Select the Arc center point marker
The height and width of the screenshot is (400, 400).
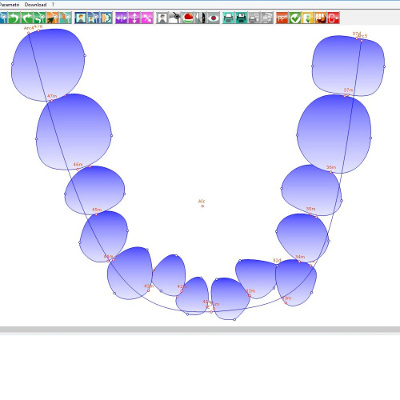click(x=202, y=206)
